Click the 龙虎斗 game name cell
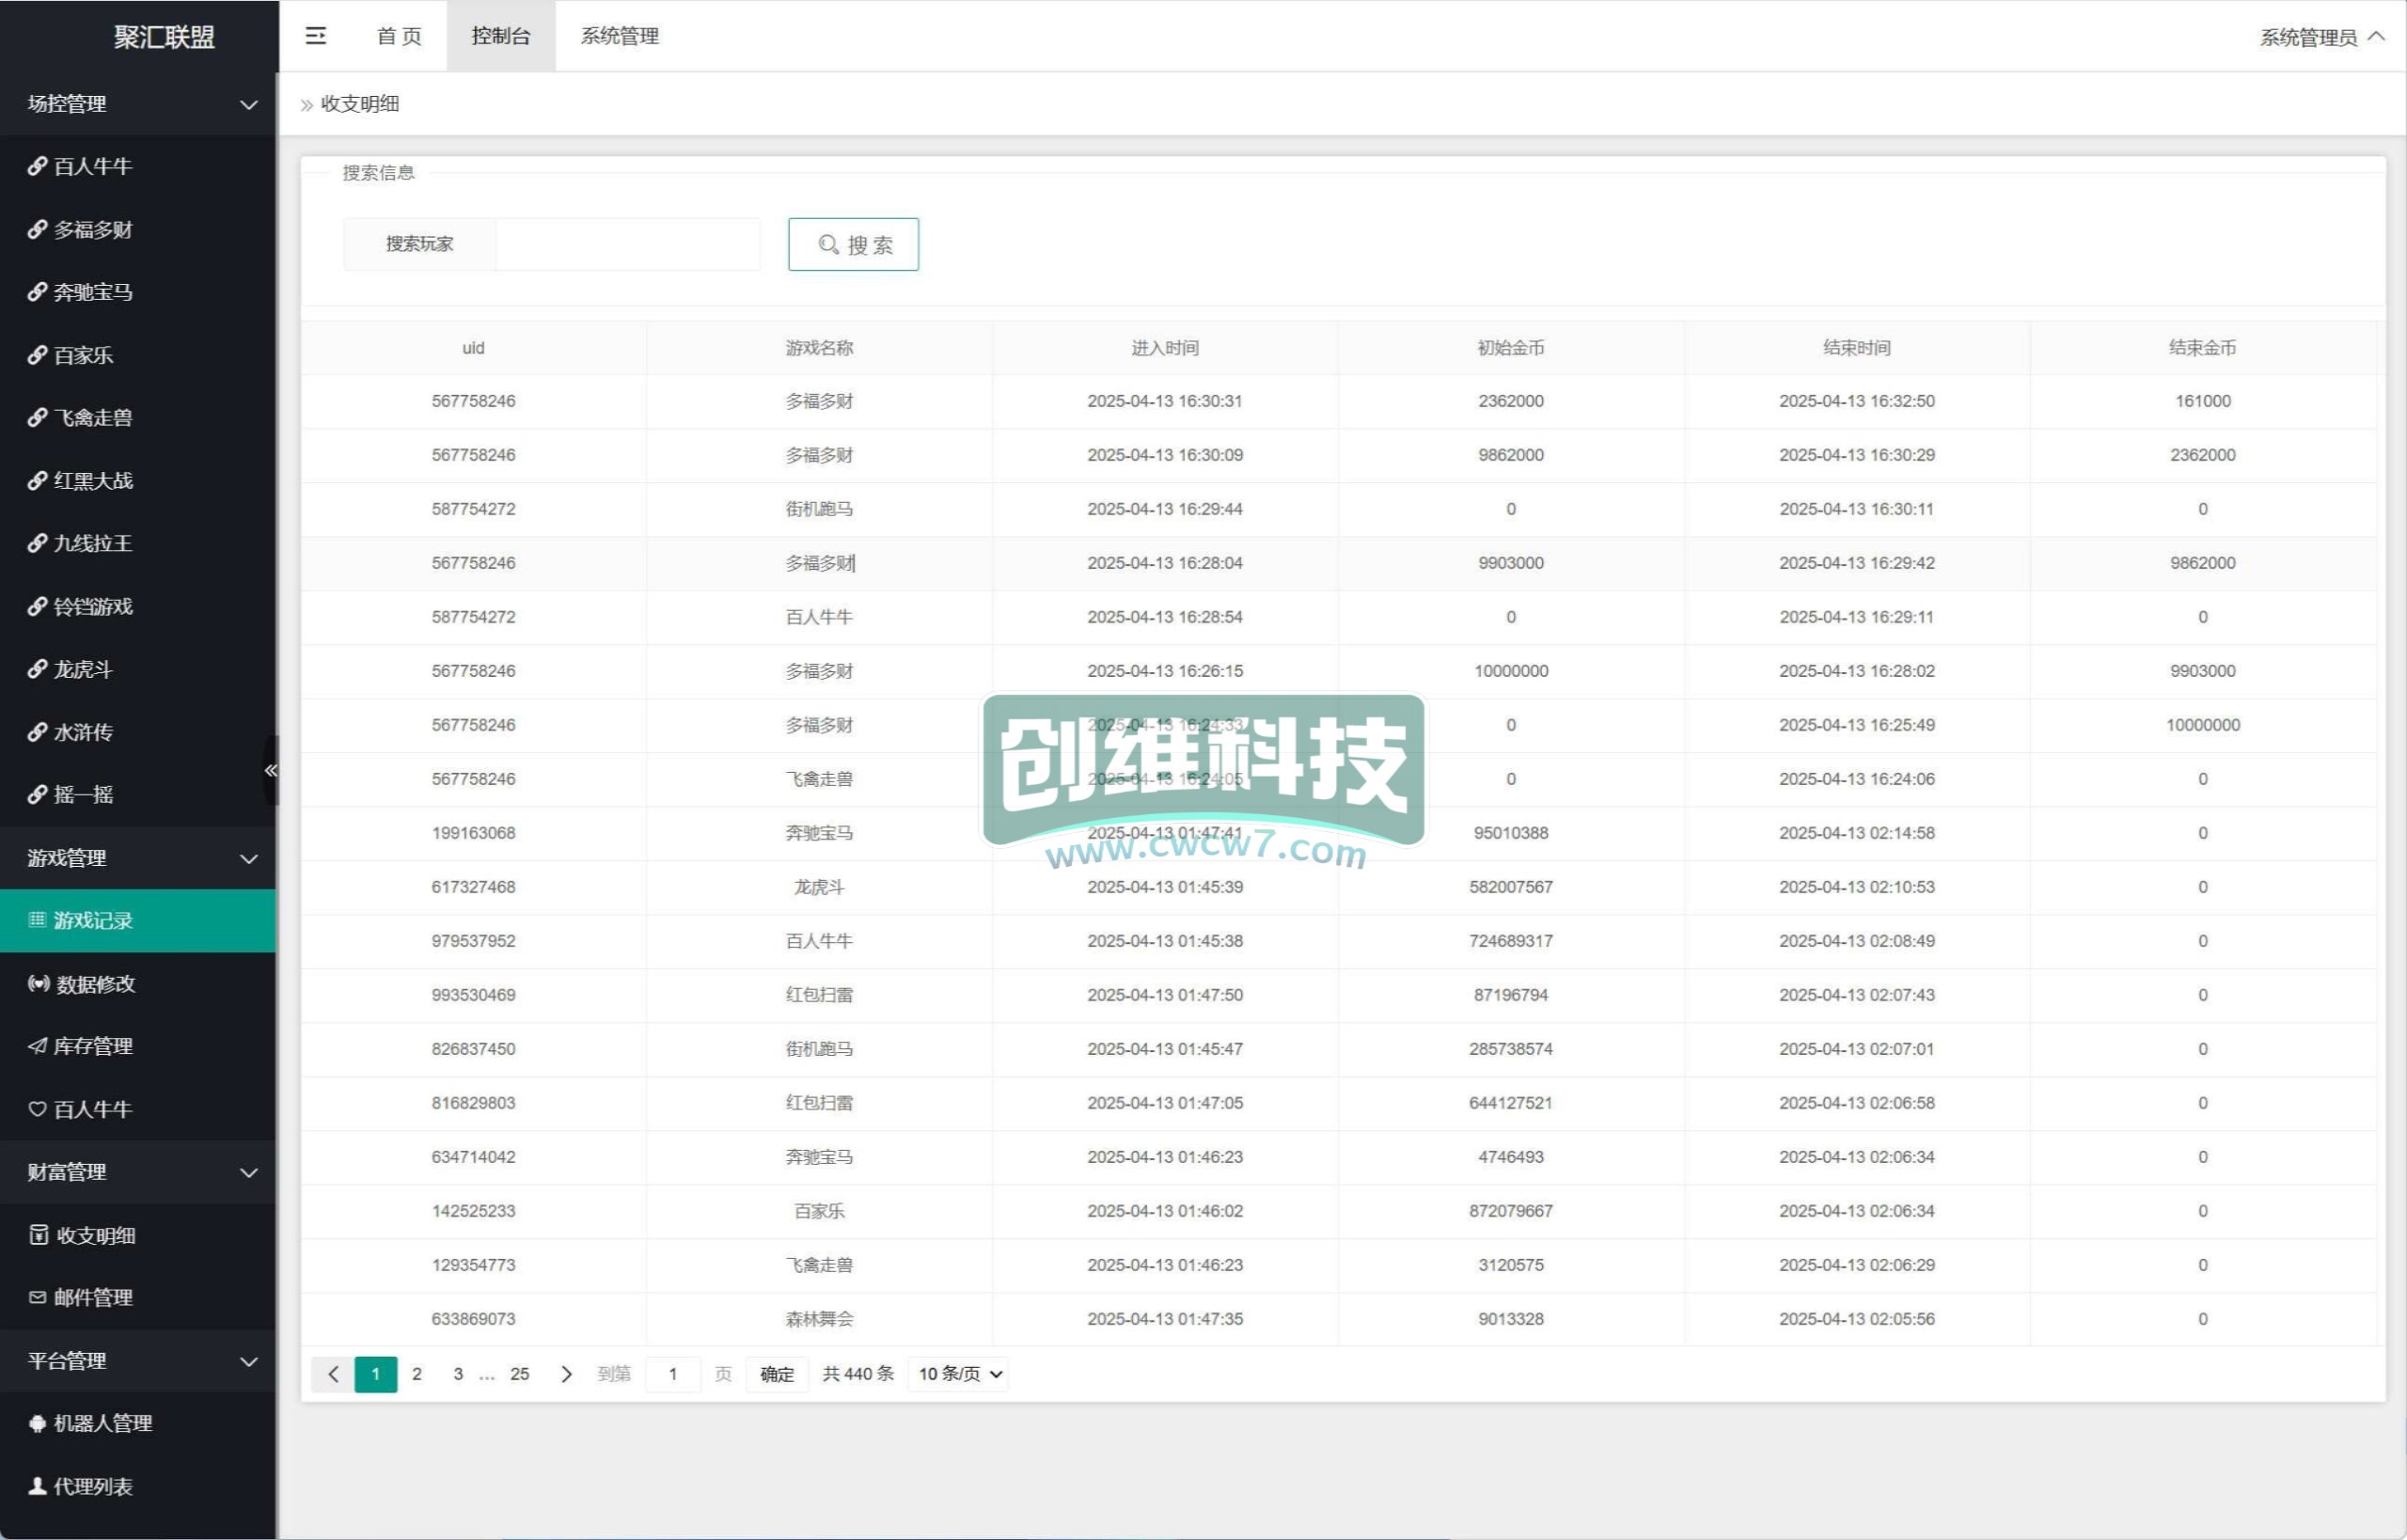Image resolution: width=2407 pixels, height=1540 pixels. point(819,887)
